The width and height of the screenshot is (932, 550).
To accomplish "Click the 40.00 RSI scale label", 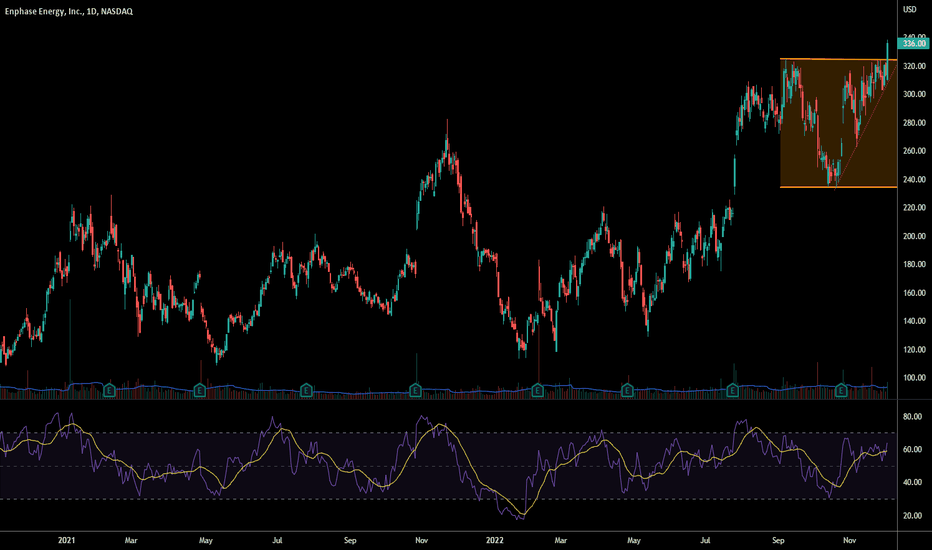I will 912,482.
